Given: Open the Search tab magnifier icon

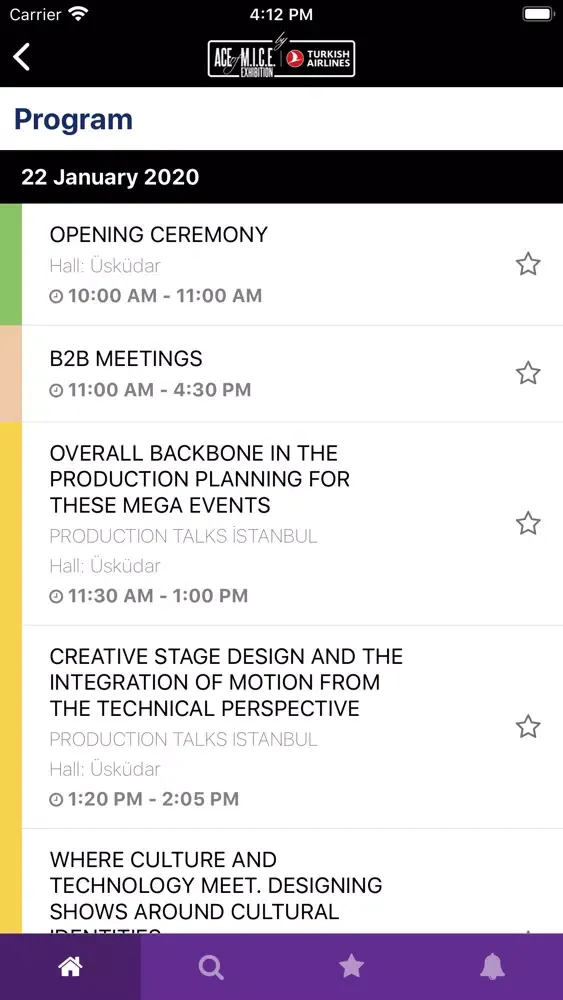Looking at the screenshot, I should [x=210, y=967].
